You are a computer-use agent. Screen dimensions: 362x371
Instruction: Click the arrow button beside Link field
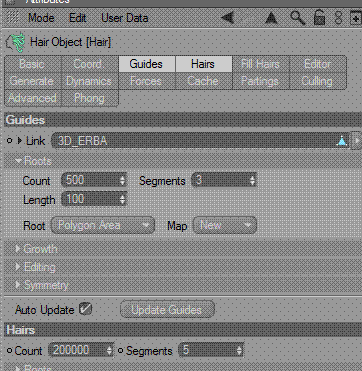[x=357, y=141]
